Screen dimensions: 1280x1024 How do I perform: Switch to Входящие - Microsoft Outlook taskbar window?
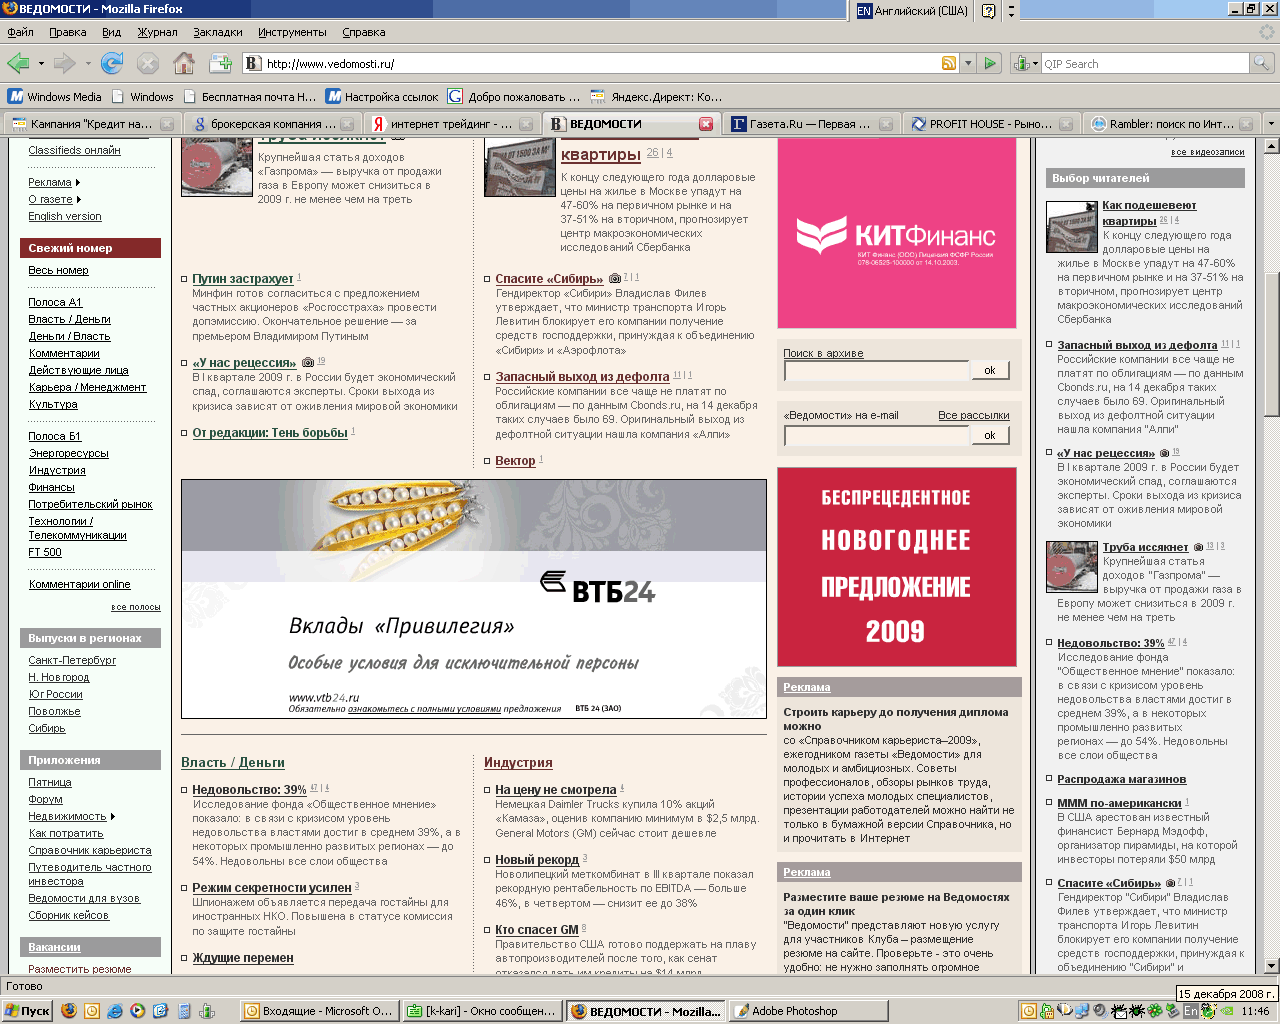[x=320, y=1011]
